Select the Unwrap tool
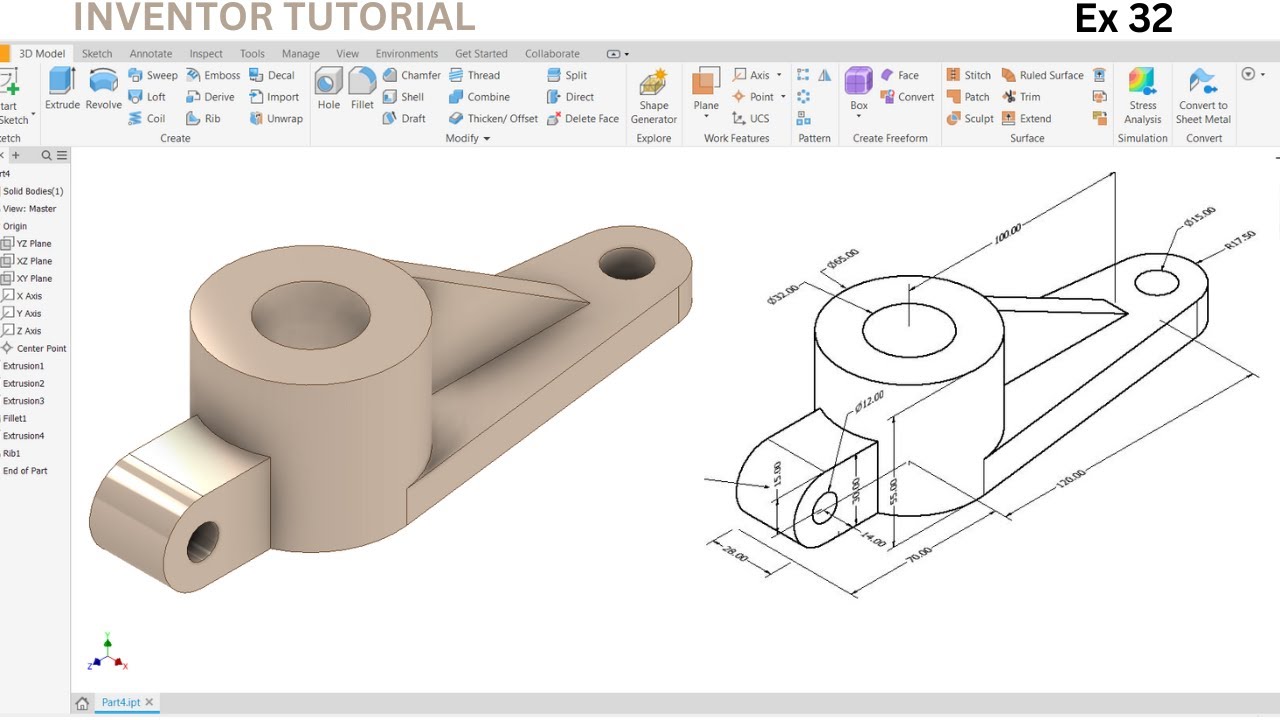Image resolution: width=1280 pixels, height=720 pixels. [x=276, y=118]
